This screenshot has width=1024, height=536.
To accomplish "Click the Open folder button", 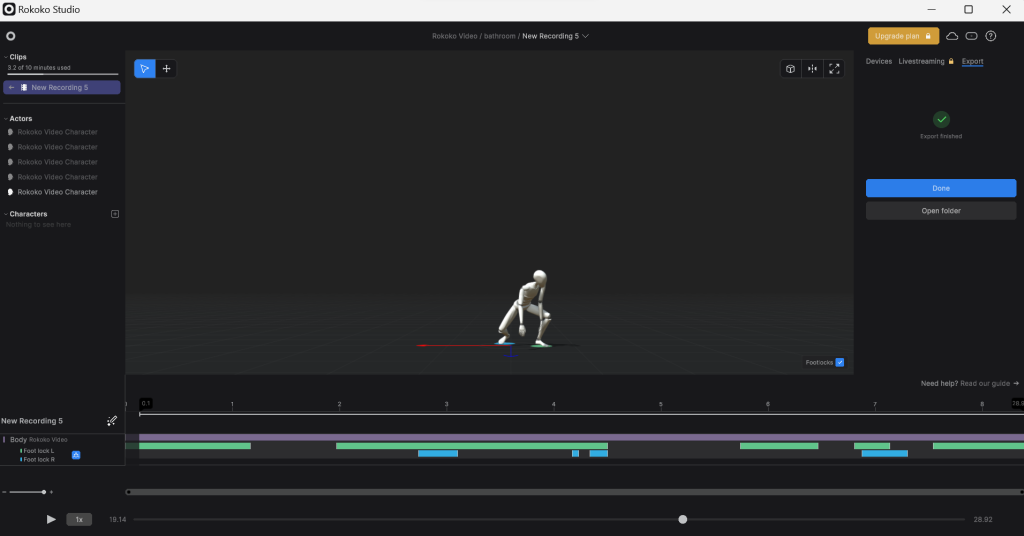I will coord(941,211).
